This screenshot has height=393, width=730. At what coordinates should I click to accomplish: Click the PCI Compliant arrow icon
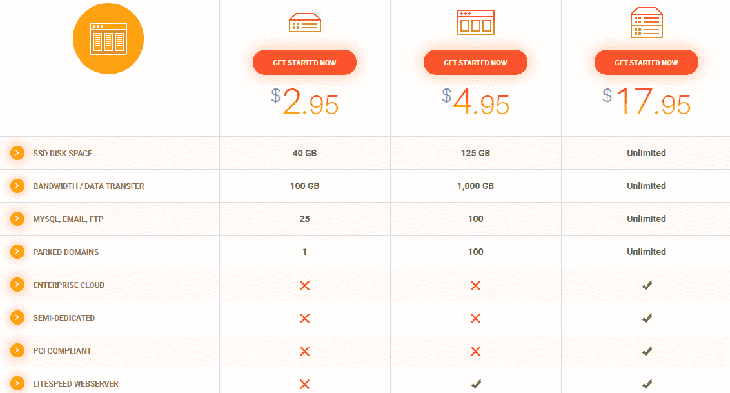click(x=17, y=351)
